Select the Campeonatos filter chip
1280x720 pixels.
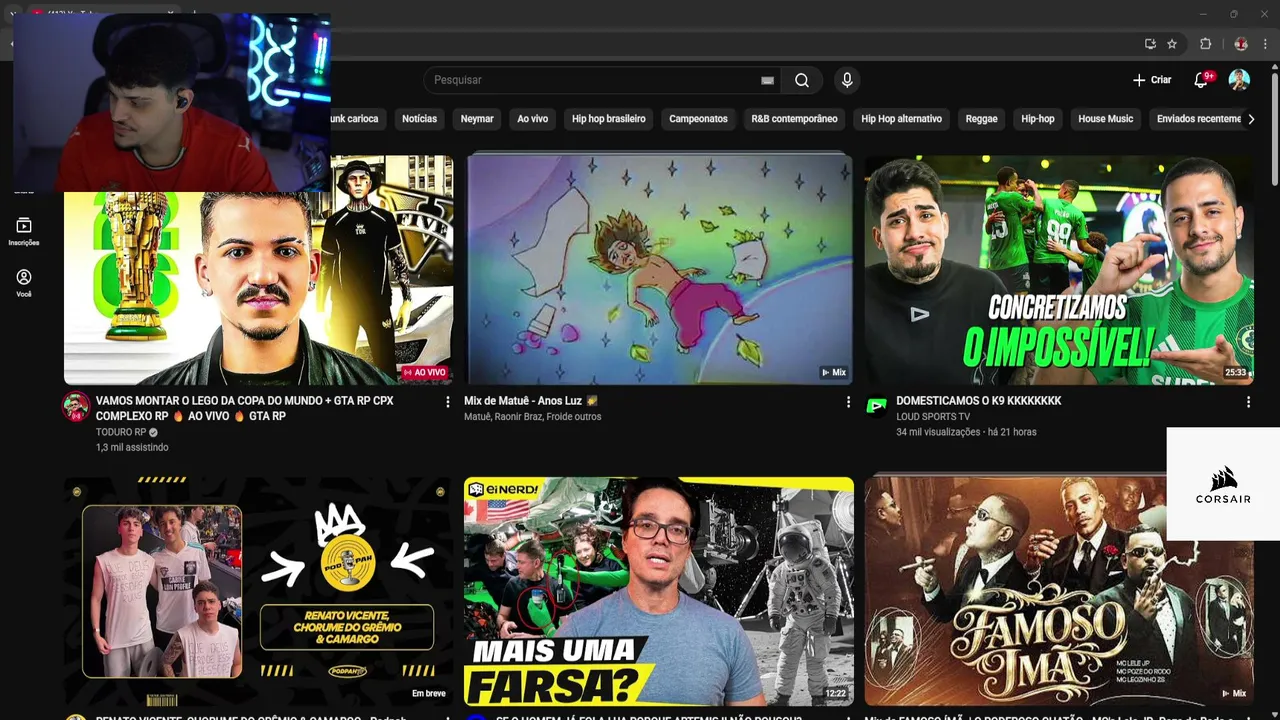pos(698,119)
